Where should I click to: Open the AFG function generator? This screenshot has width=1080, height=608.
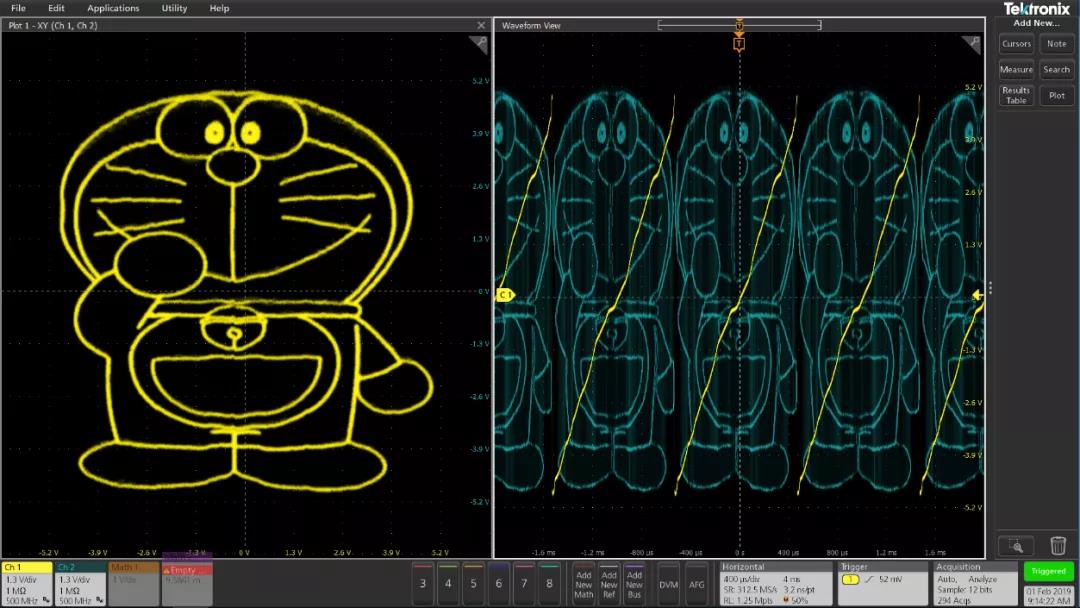(696, 584)
